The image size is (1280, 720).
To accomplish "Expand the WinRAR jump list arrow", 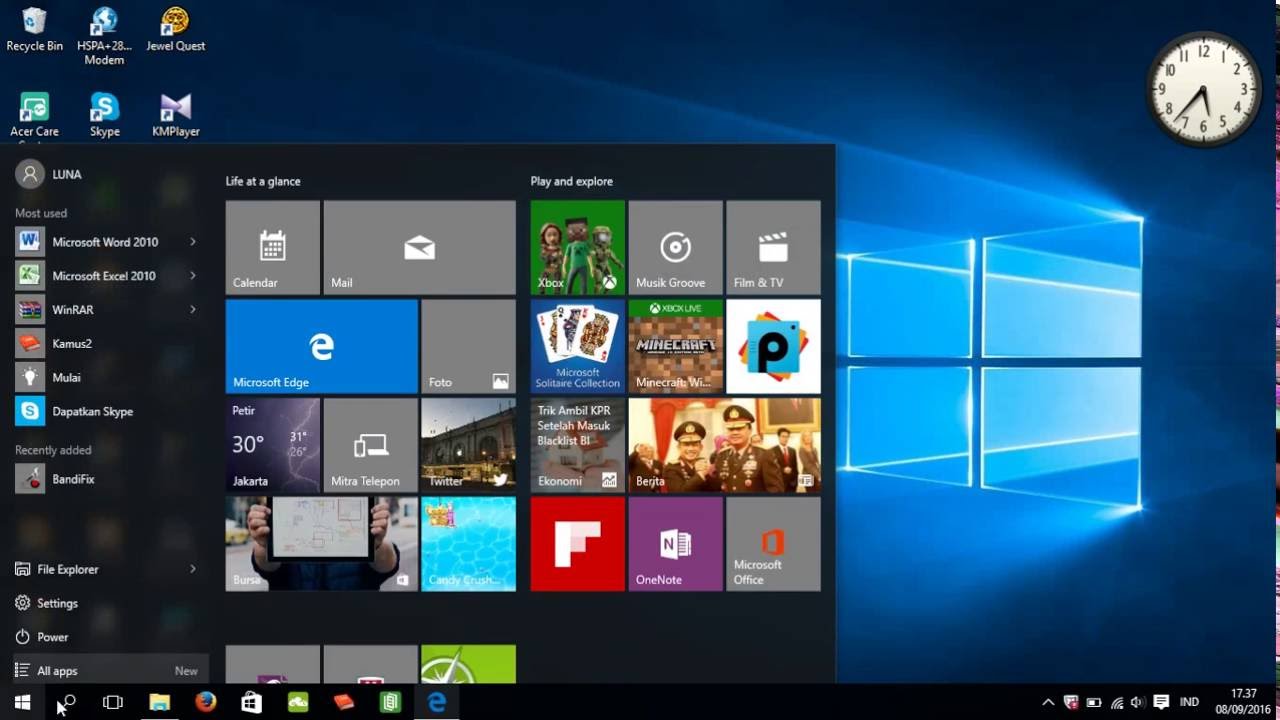I will 193,310.
